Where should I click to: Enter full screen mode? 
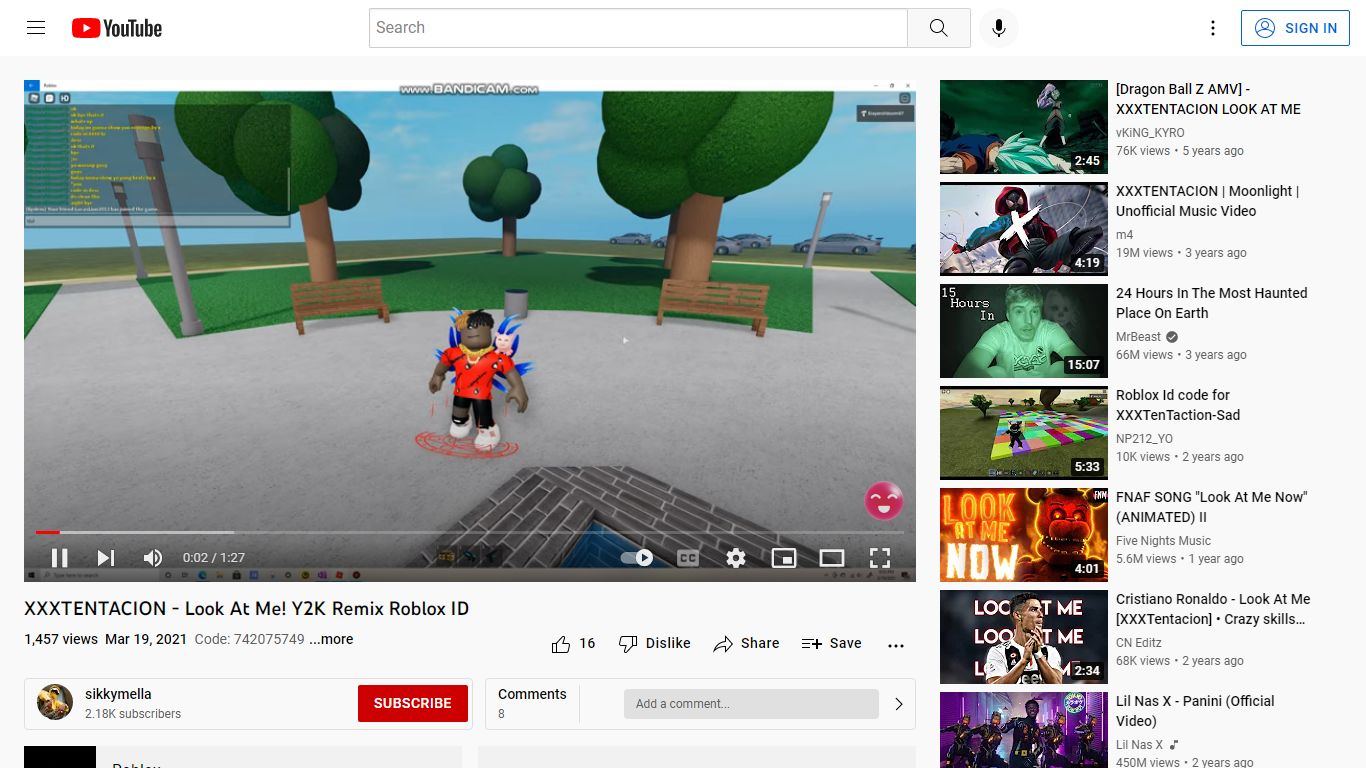click(880, 558)
